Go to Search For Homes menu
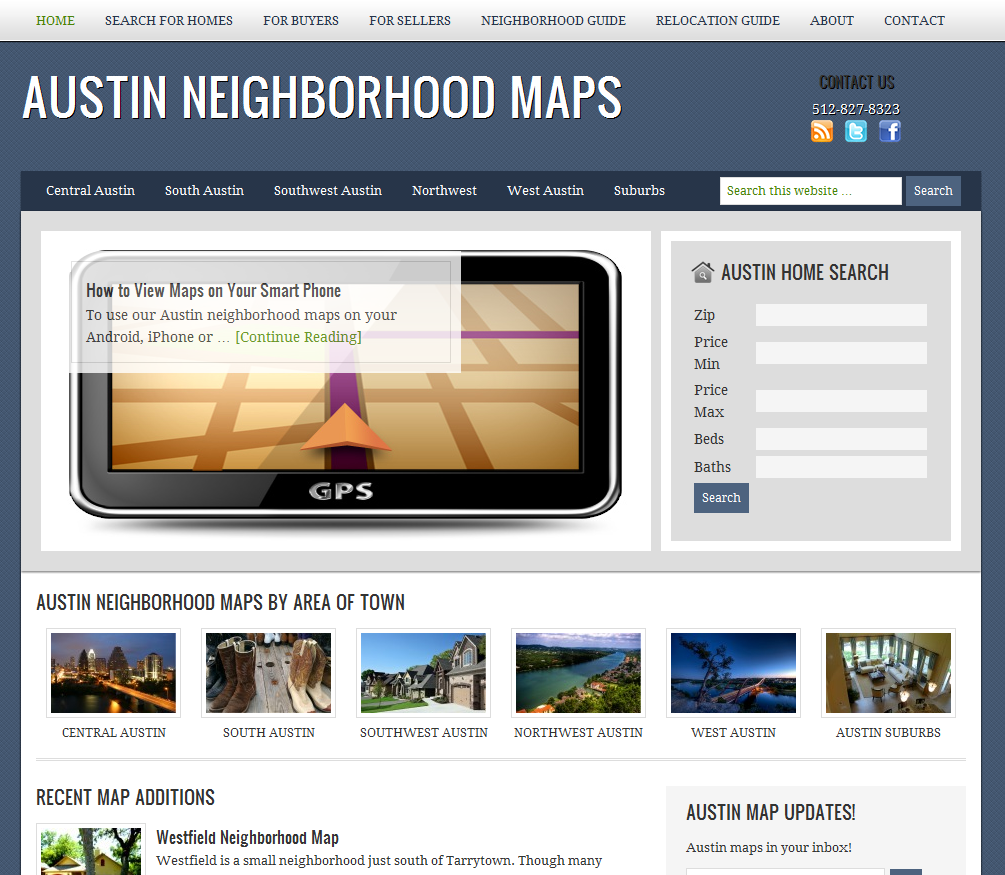The image size is (1005, 875). click(x=169, y=21)
